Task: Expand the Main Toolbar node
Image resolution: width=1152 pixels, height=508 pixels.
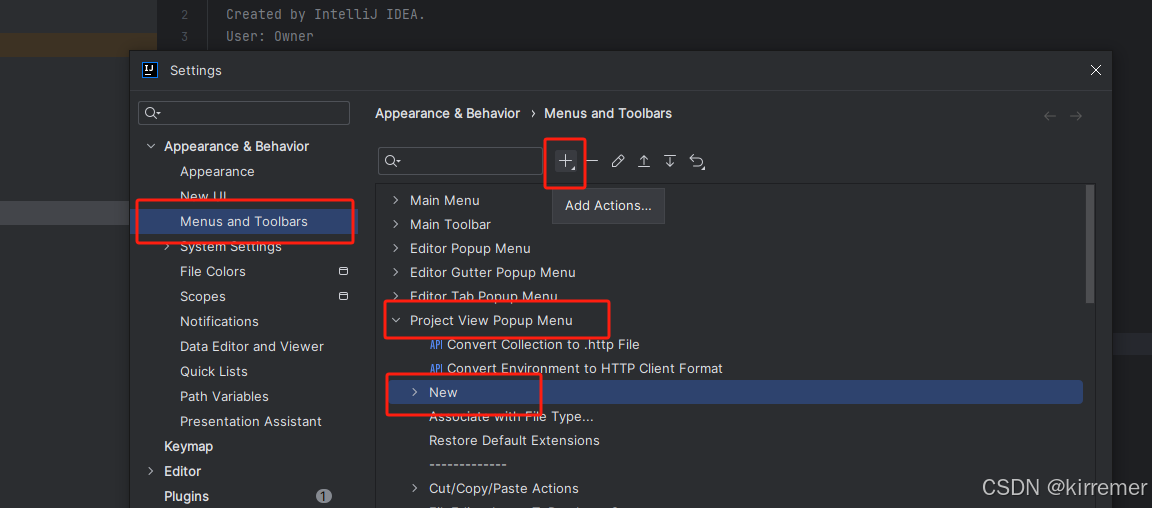Action: pyautogui.click(x=396, y=224)
